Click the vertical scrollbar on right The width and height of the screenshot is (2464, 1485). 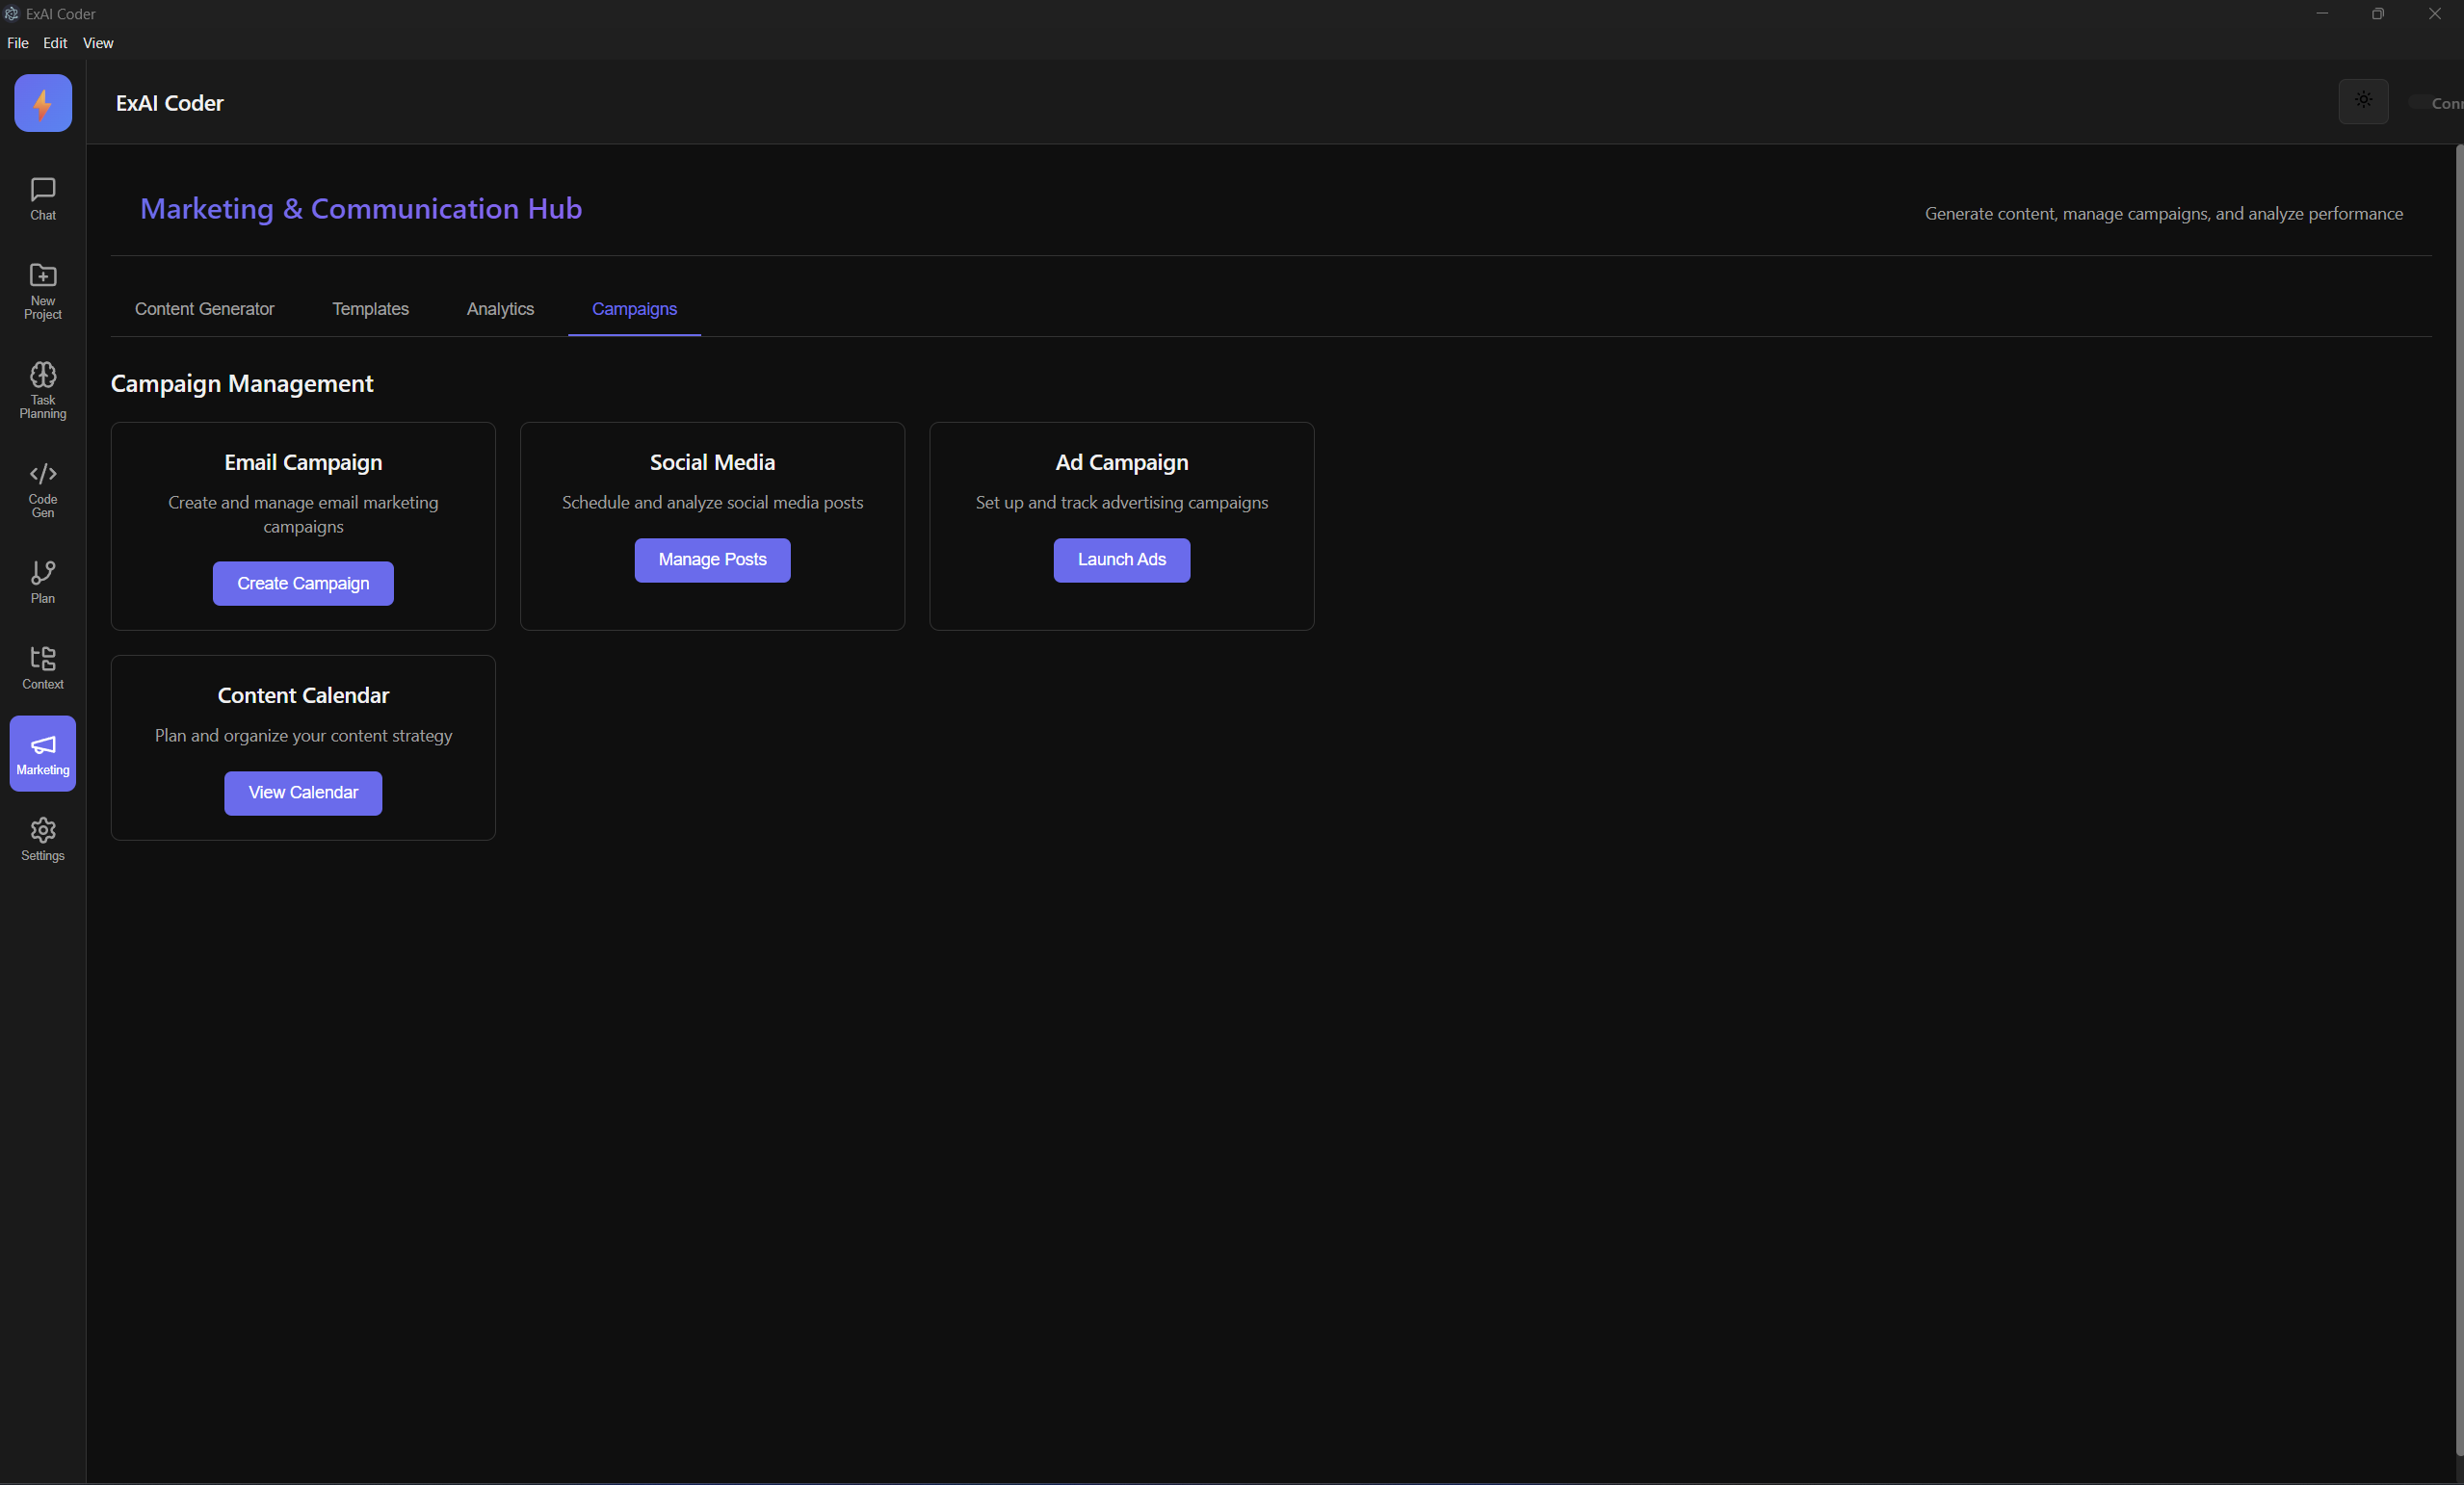tap(2458, 800)
